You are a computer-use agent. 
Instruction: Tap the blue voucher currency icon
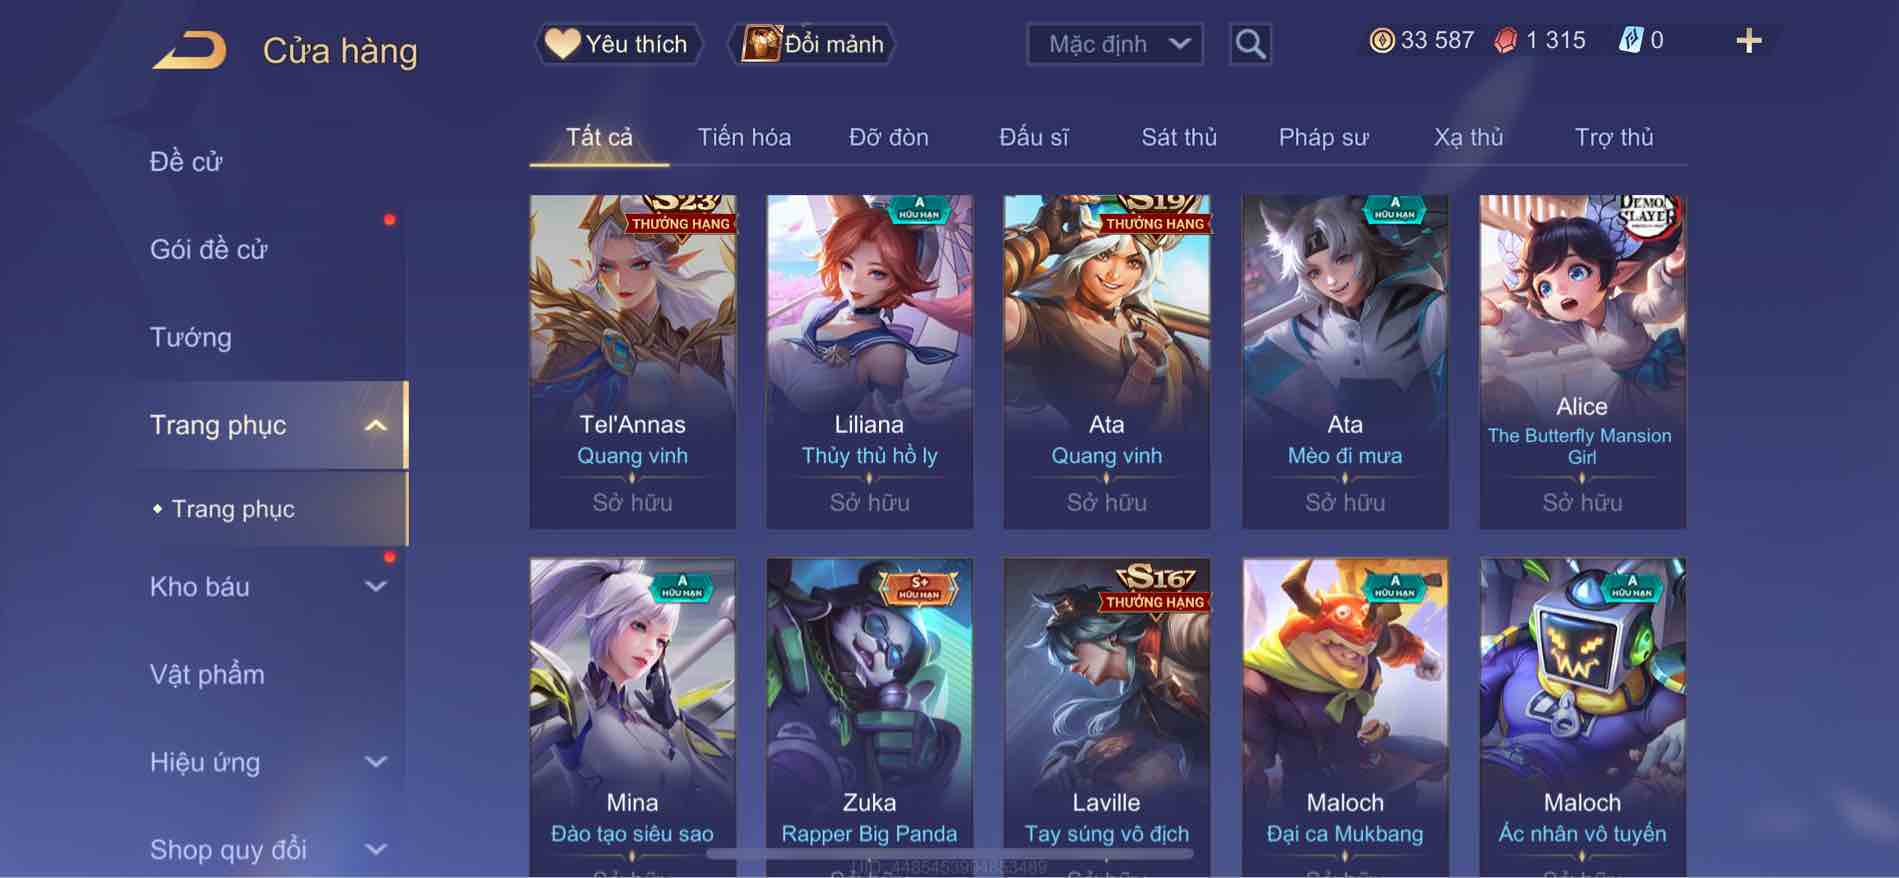click(x=1631, y=41)
